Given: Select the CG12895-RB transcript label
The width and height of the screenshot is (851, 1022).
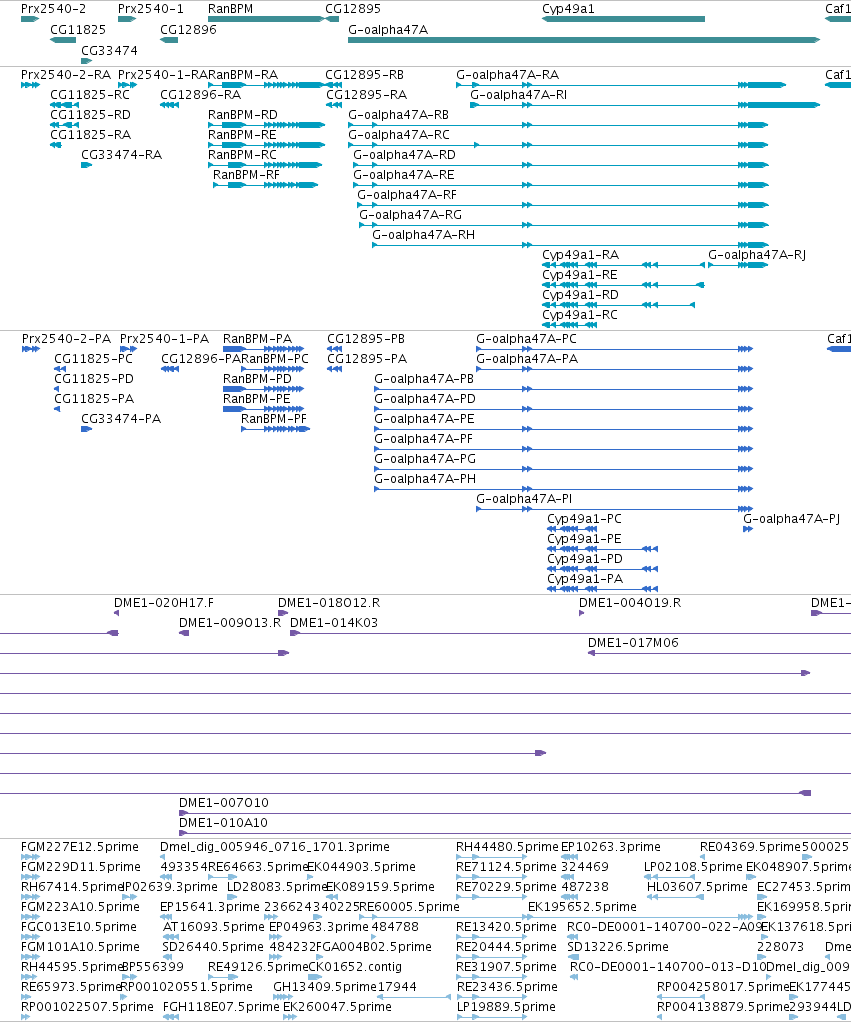Looking at the screenshot, I should (x=365, y=75).
